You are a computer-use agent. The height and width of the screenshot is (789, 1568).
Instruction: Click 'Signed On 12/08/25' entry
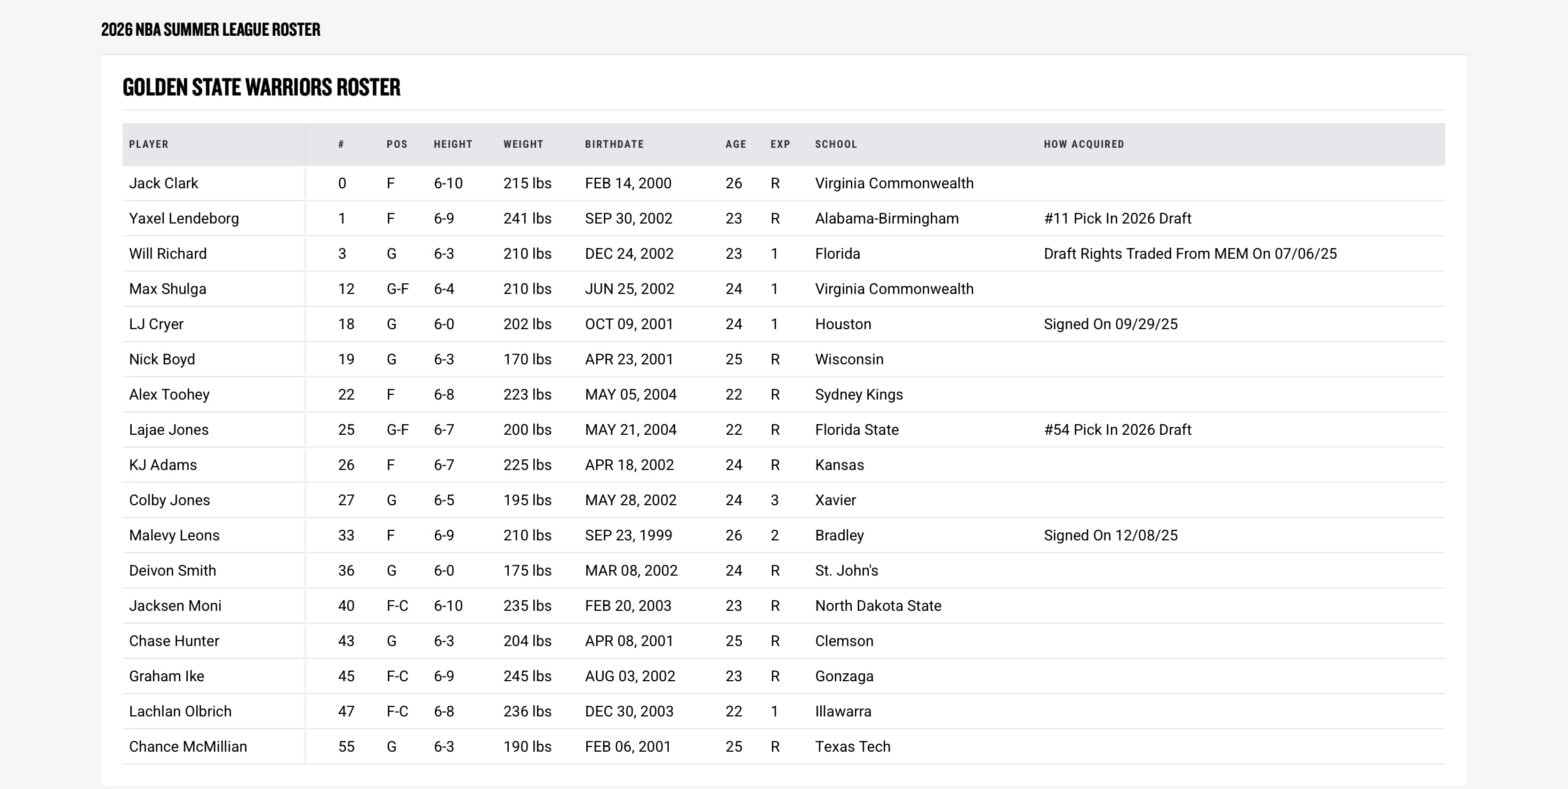pos(1110,535)
